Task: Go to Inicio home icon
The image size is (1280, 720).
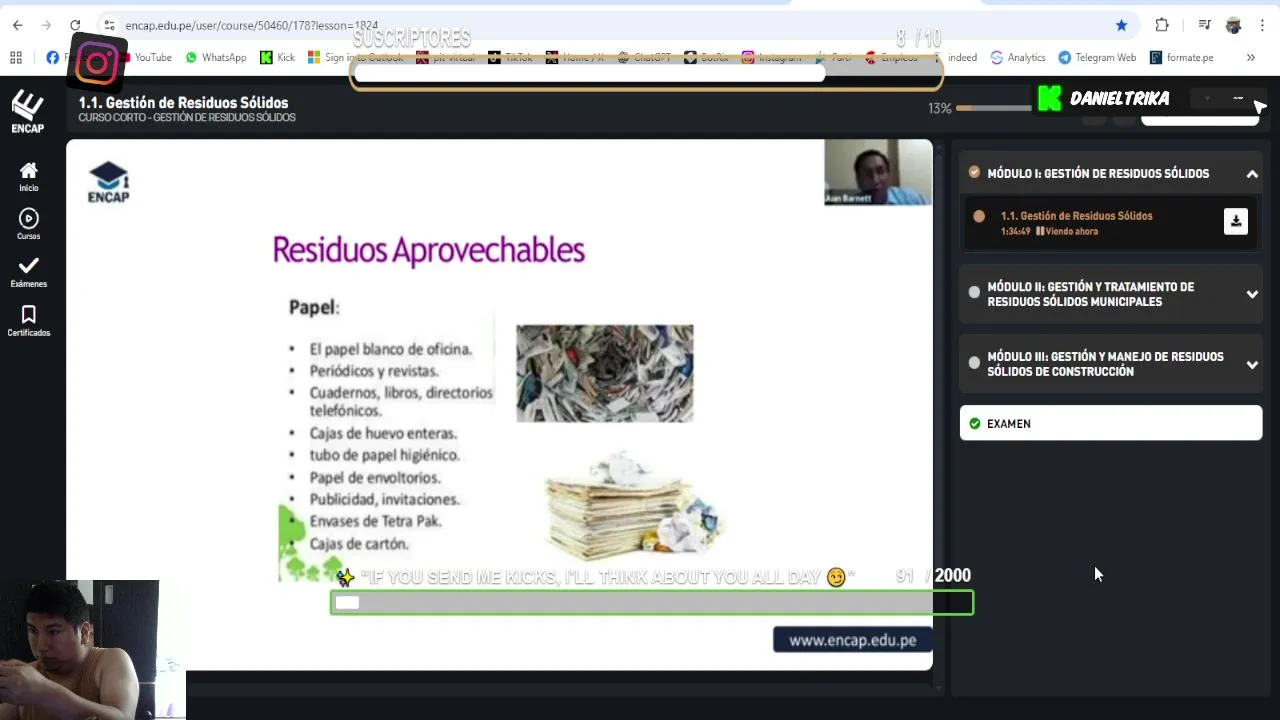Action: 28,176
